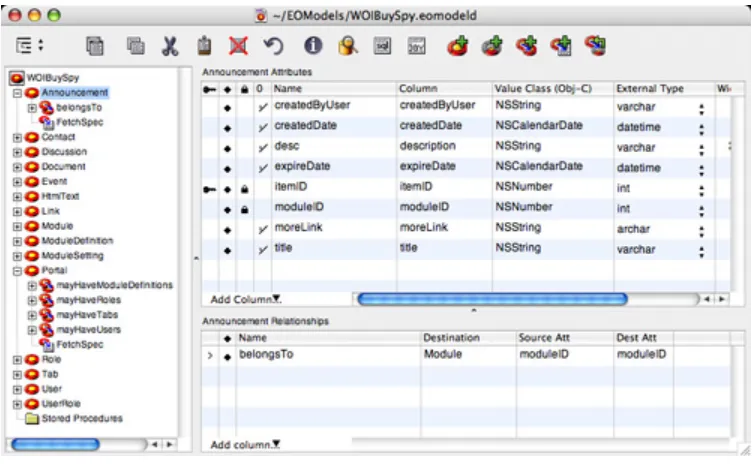Click the toolbar icon right of SQL

pos(416,46)
